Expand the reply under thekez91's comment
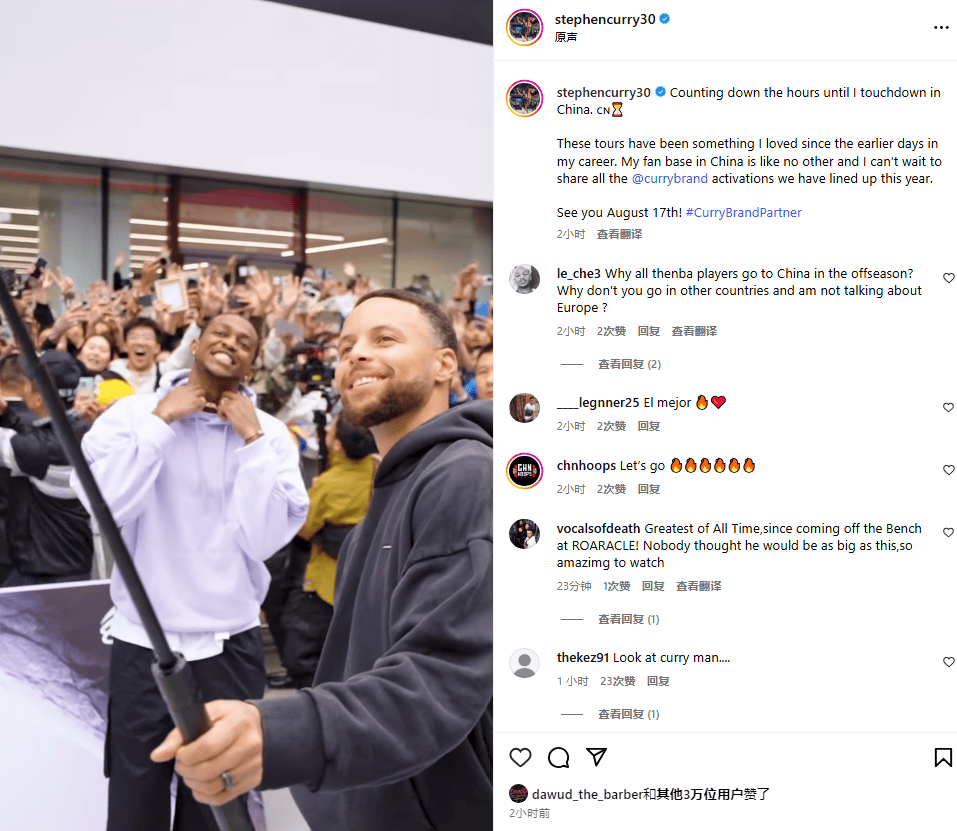Screen dimensions: 957x831 [x=629, y=714]
